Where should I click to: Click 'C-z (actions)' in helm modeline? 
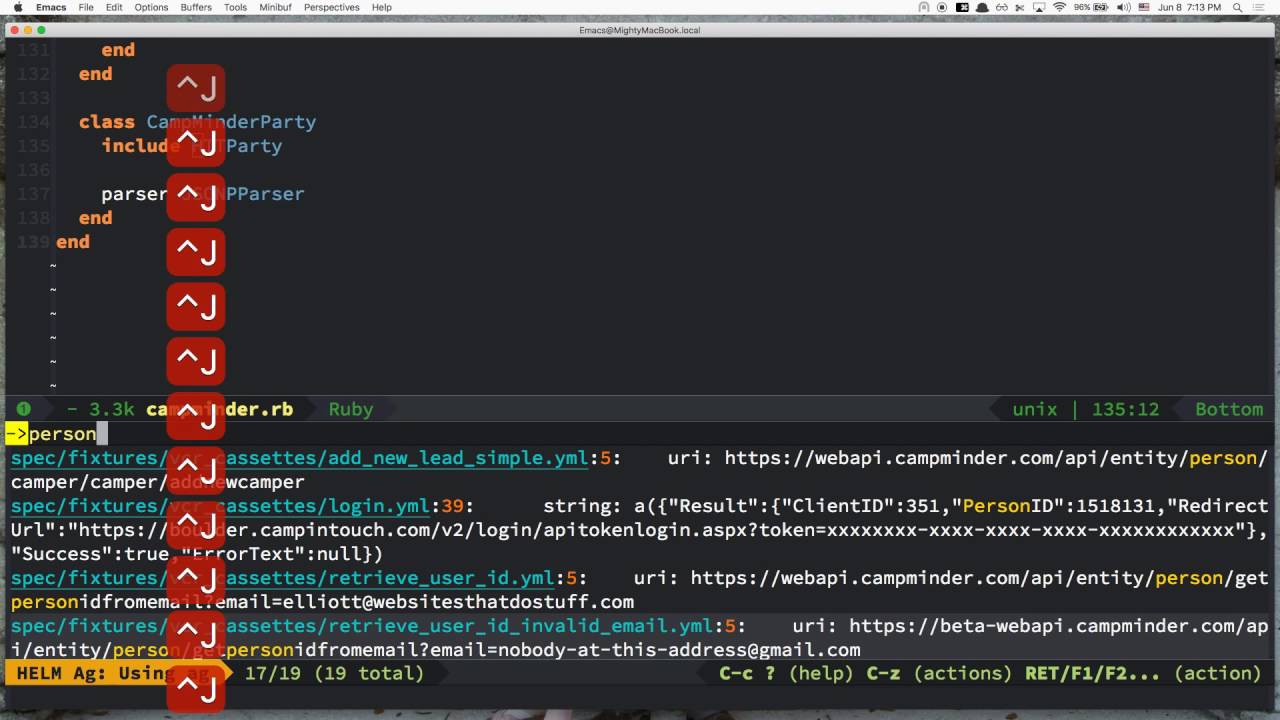tap(938, 673)
